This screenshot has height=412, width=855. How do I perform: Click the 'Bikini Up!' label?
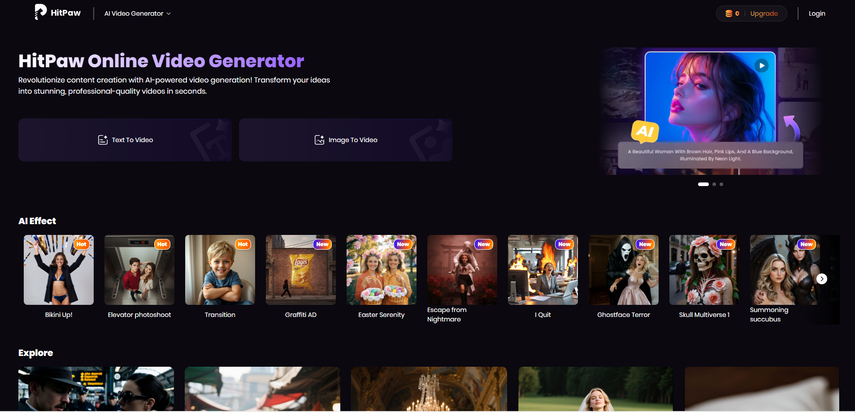59,314
